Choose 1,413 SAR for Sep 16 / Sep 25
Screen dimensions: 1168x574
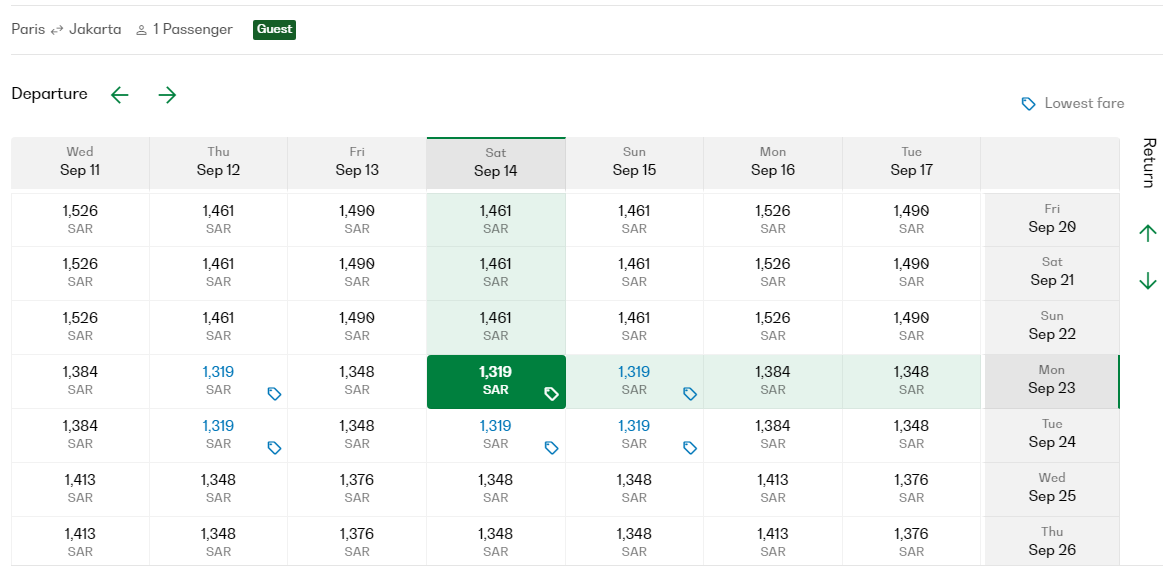[773, 489]
